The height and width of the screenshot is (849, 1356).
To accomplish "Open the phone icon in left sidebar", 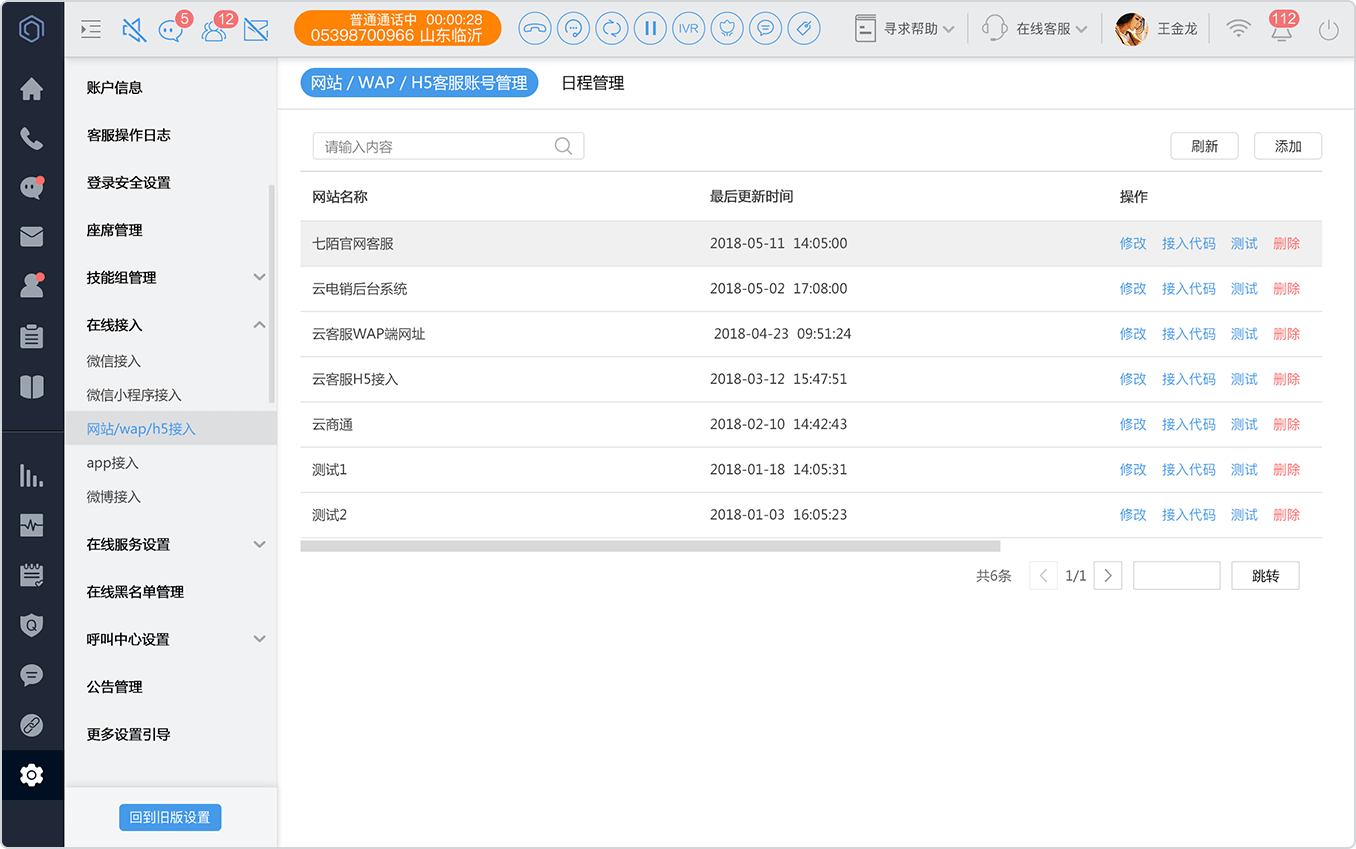I will tap(32, 138).
